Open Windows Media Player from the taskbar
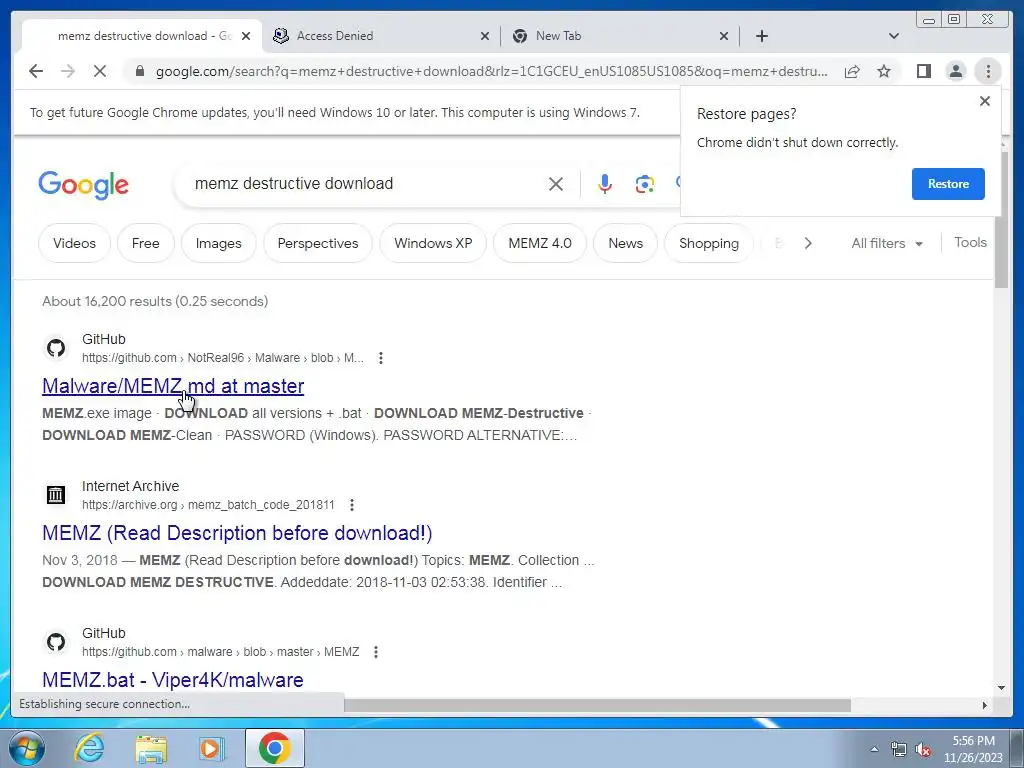Image resolution: width=1024 pixels, height=768 pixels. (211, 748)
